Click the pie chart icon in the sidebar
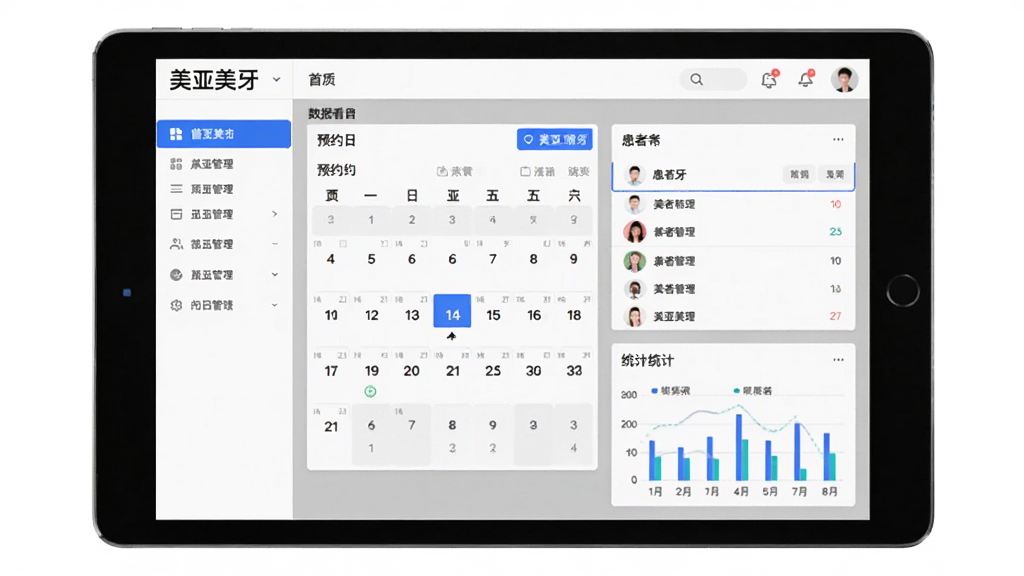The image size is (1024, 576). click(176, 275)
